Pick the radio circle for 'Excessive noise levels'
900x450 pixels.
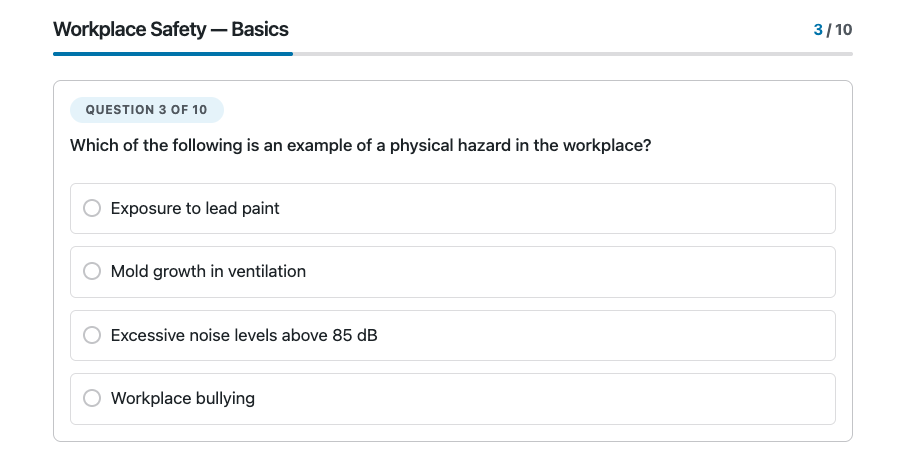coord(92,335)
